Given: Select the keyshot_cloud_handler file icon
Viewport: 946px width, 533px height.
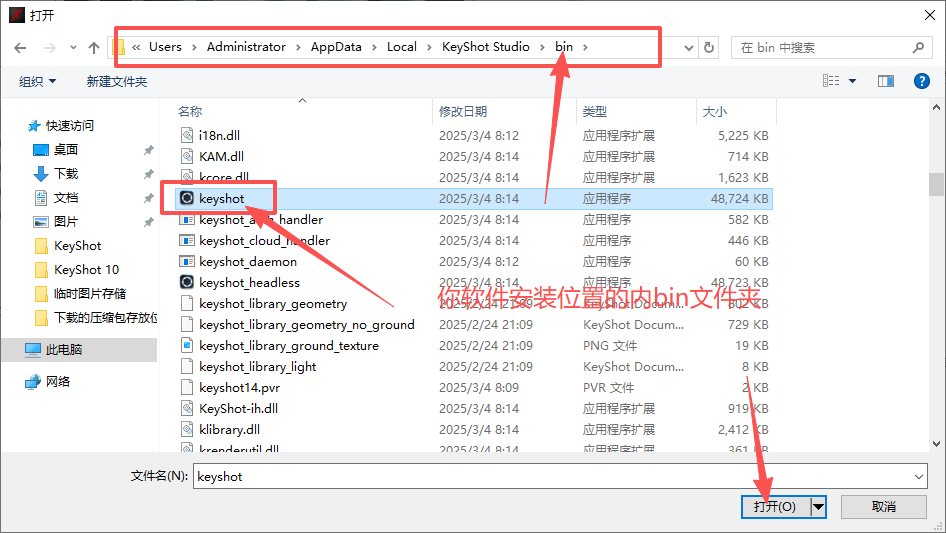Looking at the screenshot, I should click(187, 240).
